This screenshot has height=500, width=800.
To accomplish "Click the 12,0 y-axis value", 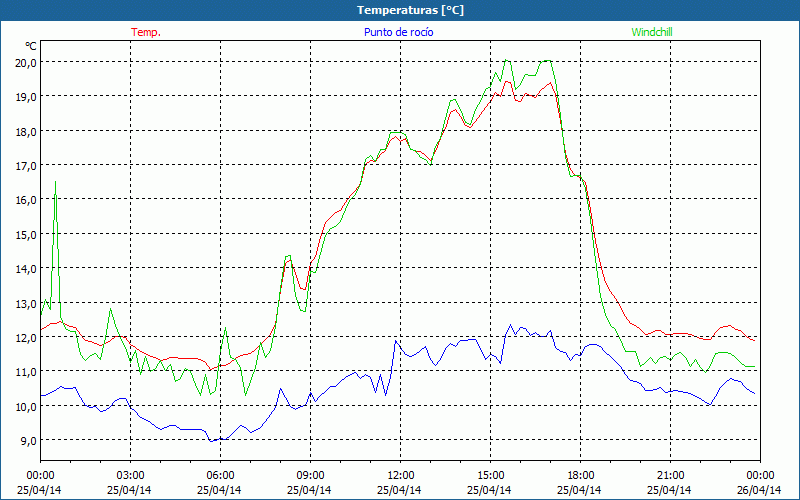I will (26, 338).
